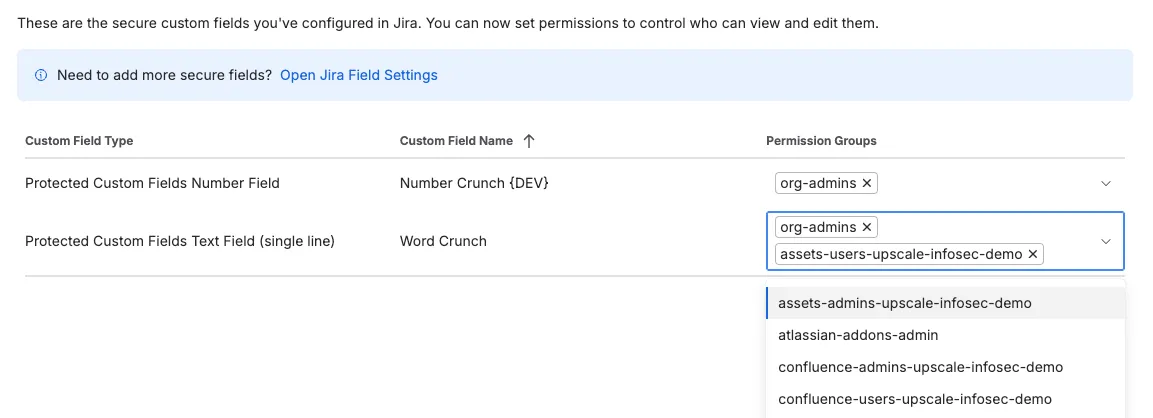This screenshot has width=1153, height=418.
Task: Click the Custom Field Type column header
Action: pyautogui.click(x=79, y=141)
